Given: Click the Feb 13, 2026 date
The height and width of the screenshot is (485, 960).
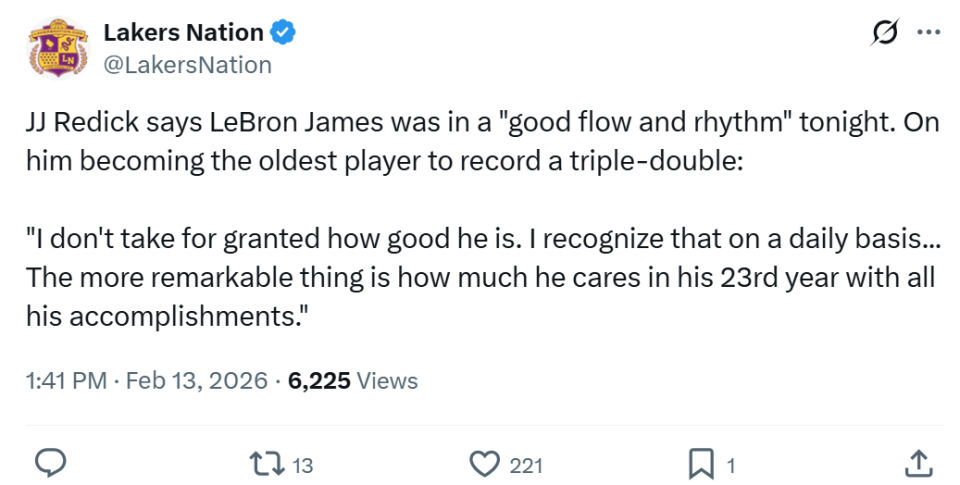Looking at the screenshot, I should (194, 381).
